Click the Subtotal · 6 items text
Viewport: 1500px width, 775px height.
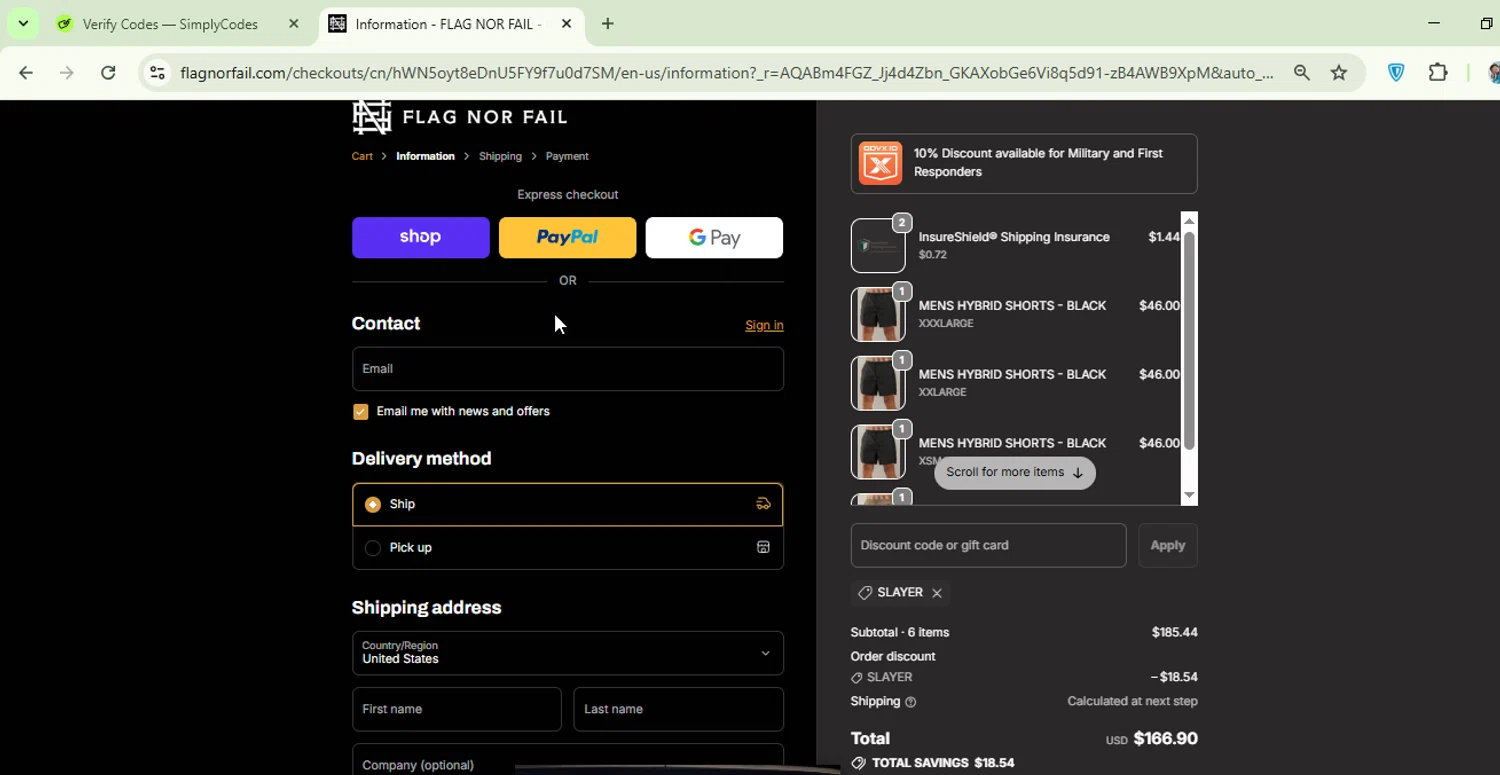point(900,633)
